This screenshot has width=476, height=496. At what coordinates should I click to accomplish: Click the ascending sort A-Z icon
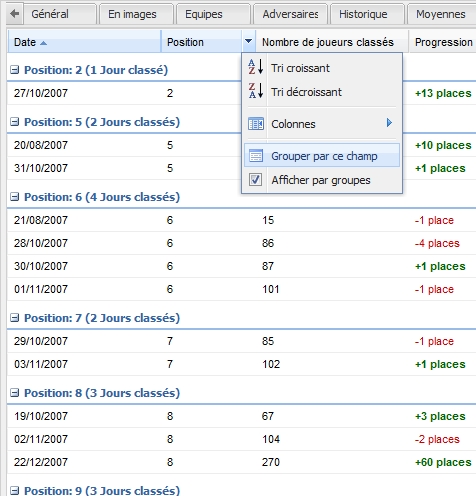pos(256,67)
